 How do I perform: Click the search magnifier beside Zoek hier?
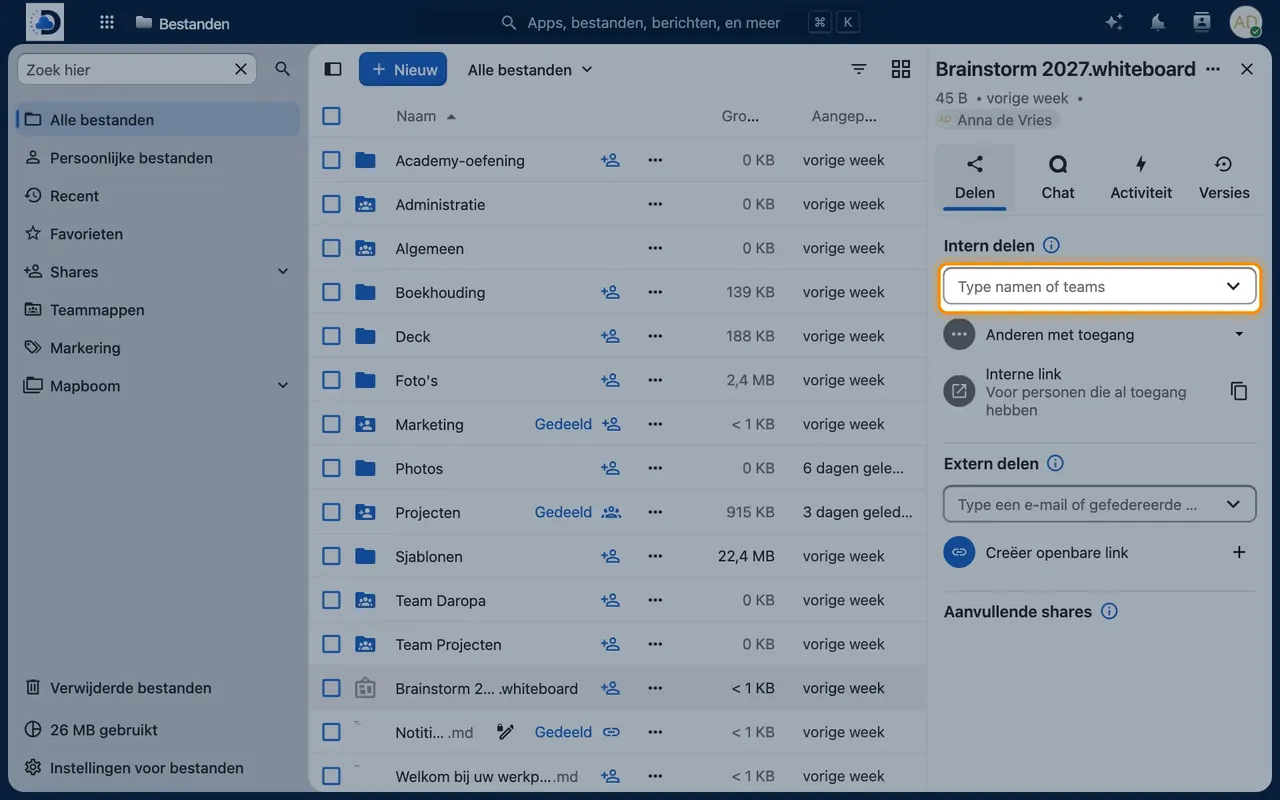pyautogui.click(x=283, y=69)
